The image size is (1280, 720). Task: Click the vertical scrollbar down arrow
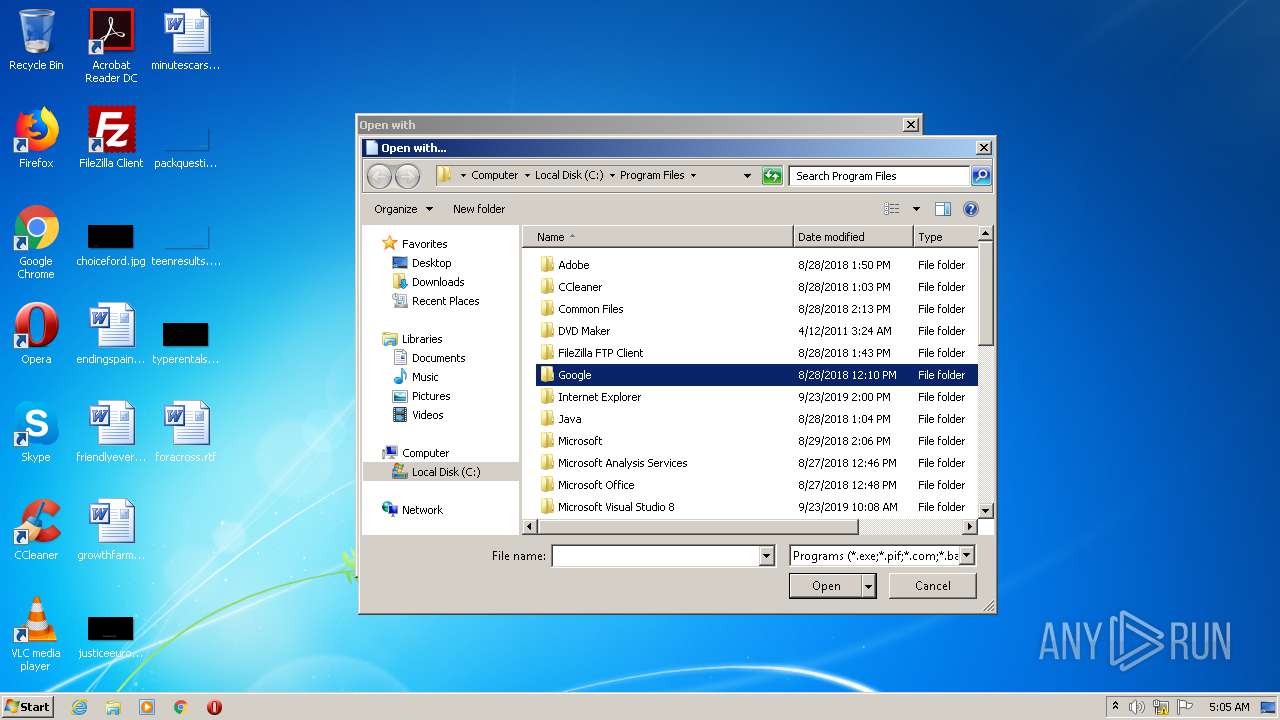(x=985, y=510)
